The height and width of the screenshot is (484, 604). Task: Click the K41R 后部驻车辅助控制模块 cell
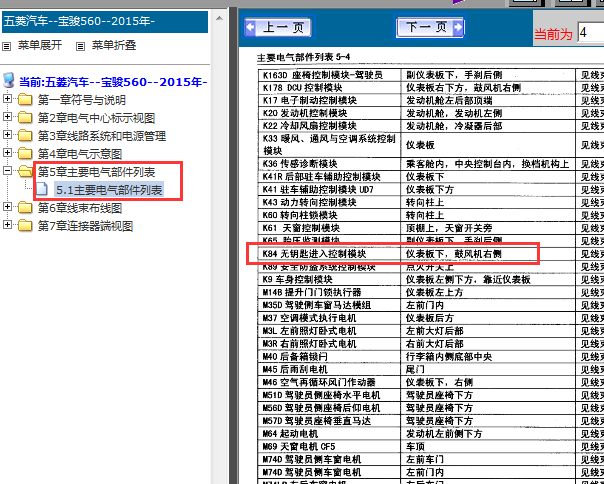tap(330, 176)
